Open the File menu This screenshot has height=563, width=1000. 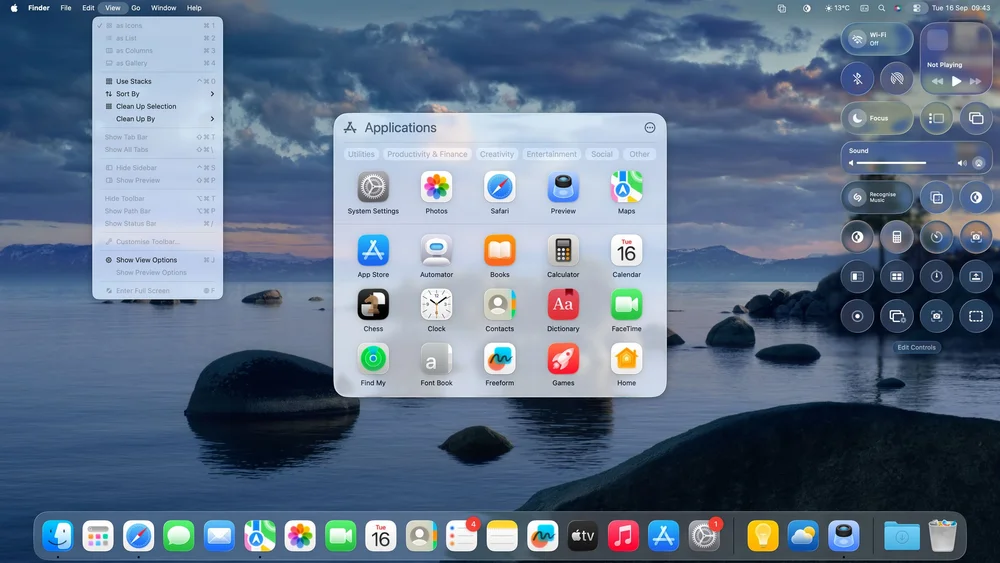click(x=66, y=8)
